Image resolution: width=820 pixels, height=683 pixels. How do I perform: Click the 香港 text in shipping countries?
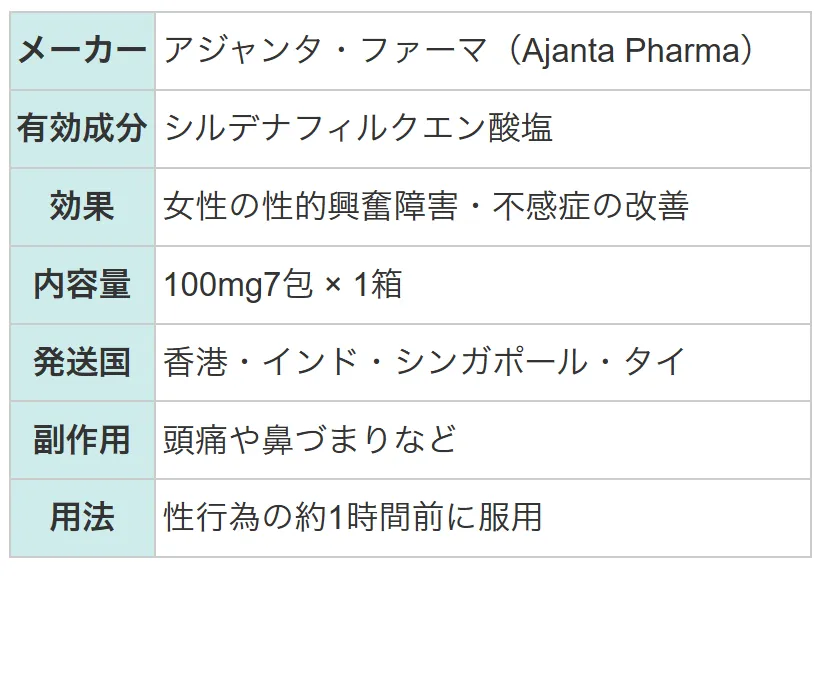(196, 362)
